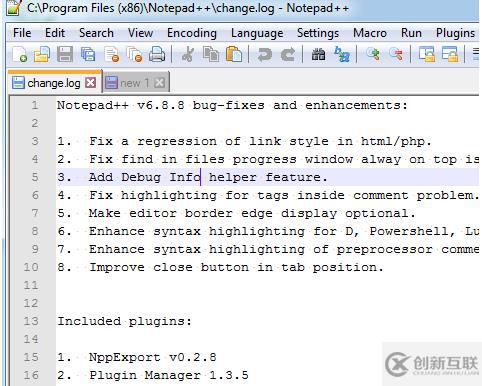Screen dimensions: 482x386
Task: Click the Zoom Out magnifier icon
Action: click(x=396, y=54)
